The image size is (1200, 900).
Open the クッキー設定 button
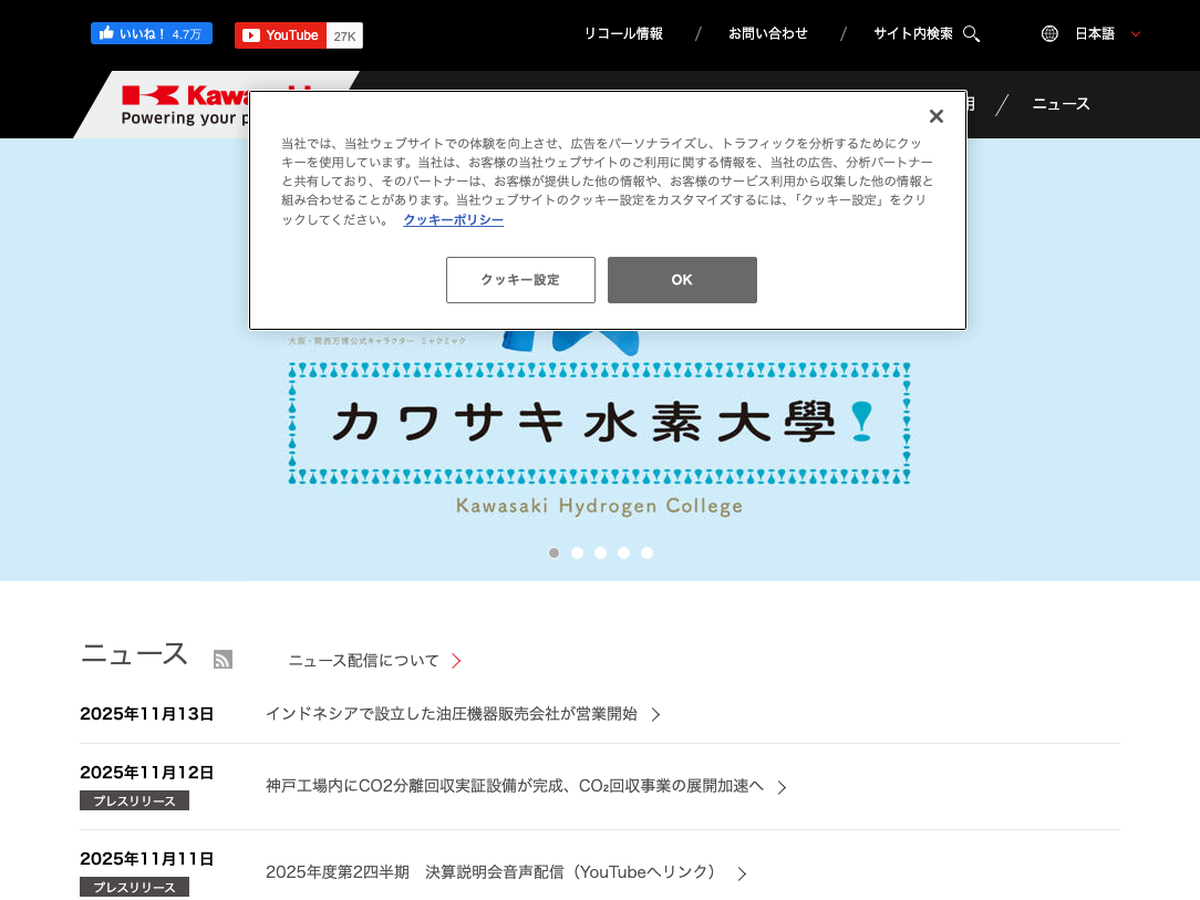(520, 280)
